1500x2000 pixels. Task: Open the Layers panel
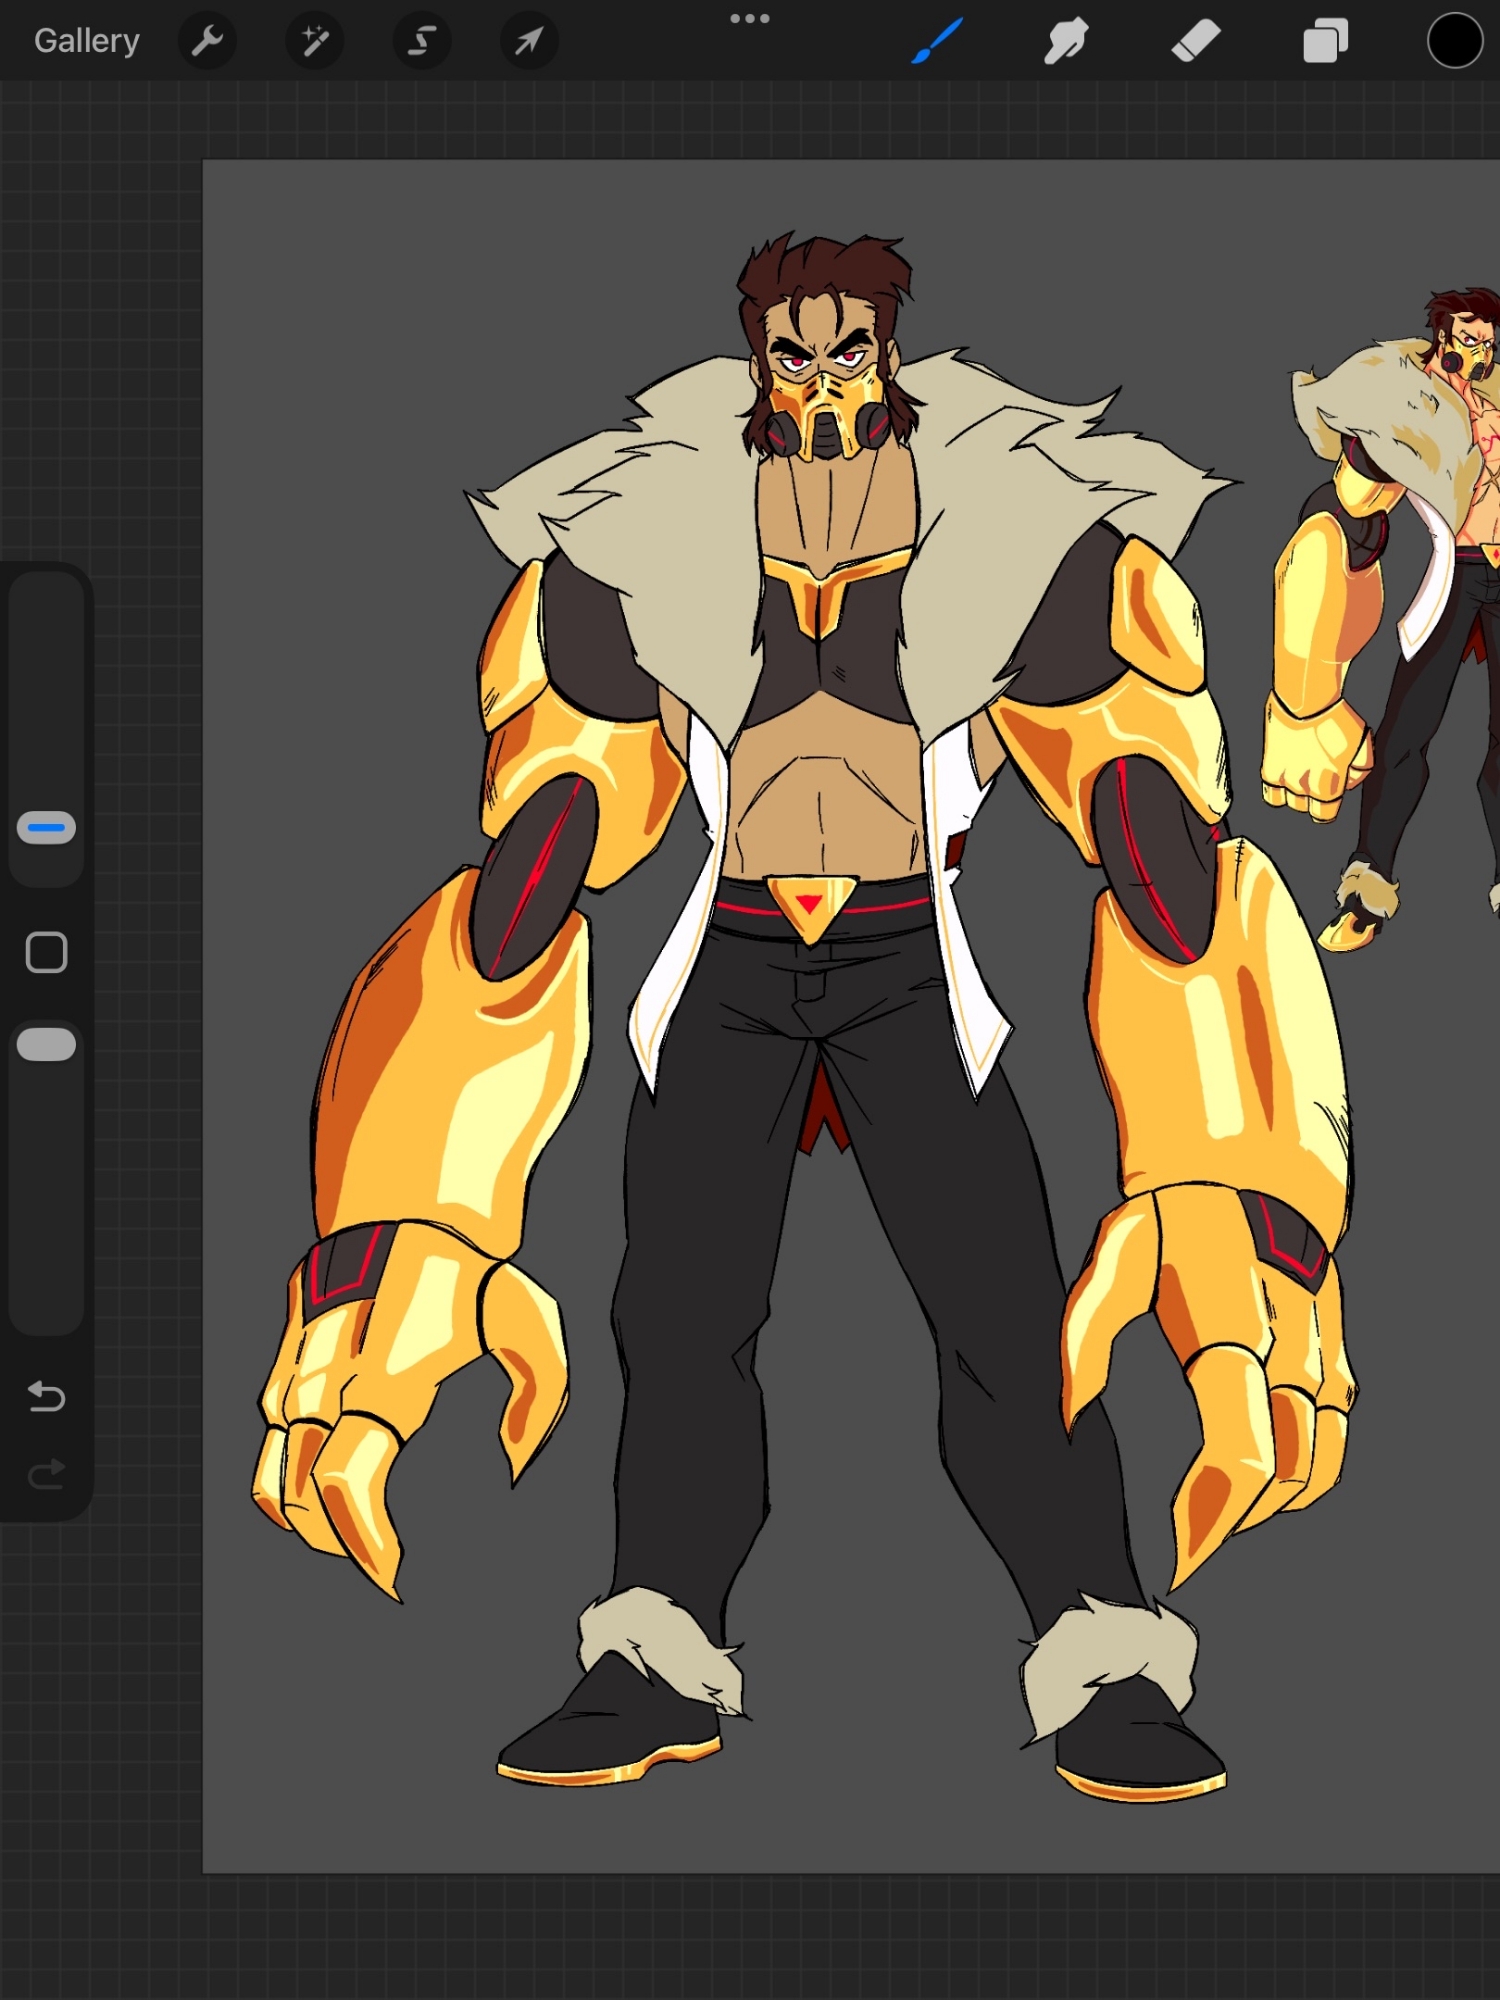point(1325,41)
